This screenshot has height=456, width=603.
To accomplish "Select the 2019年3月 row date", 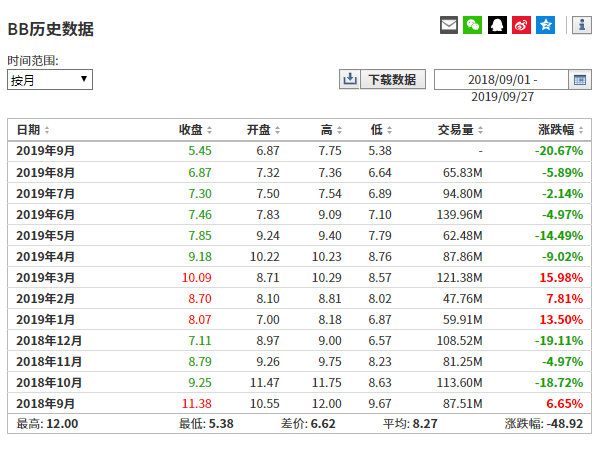I will pos(45,278).
